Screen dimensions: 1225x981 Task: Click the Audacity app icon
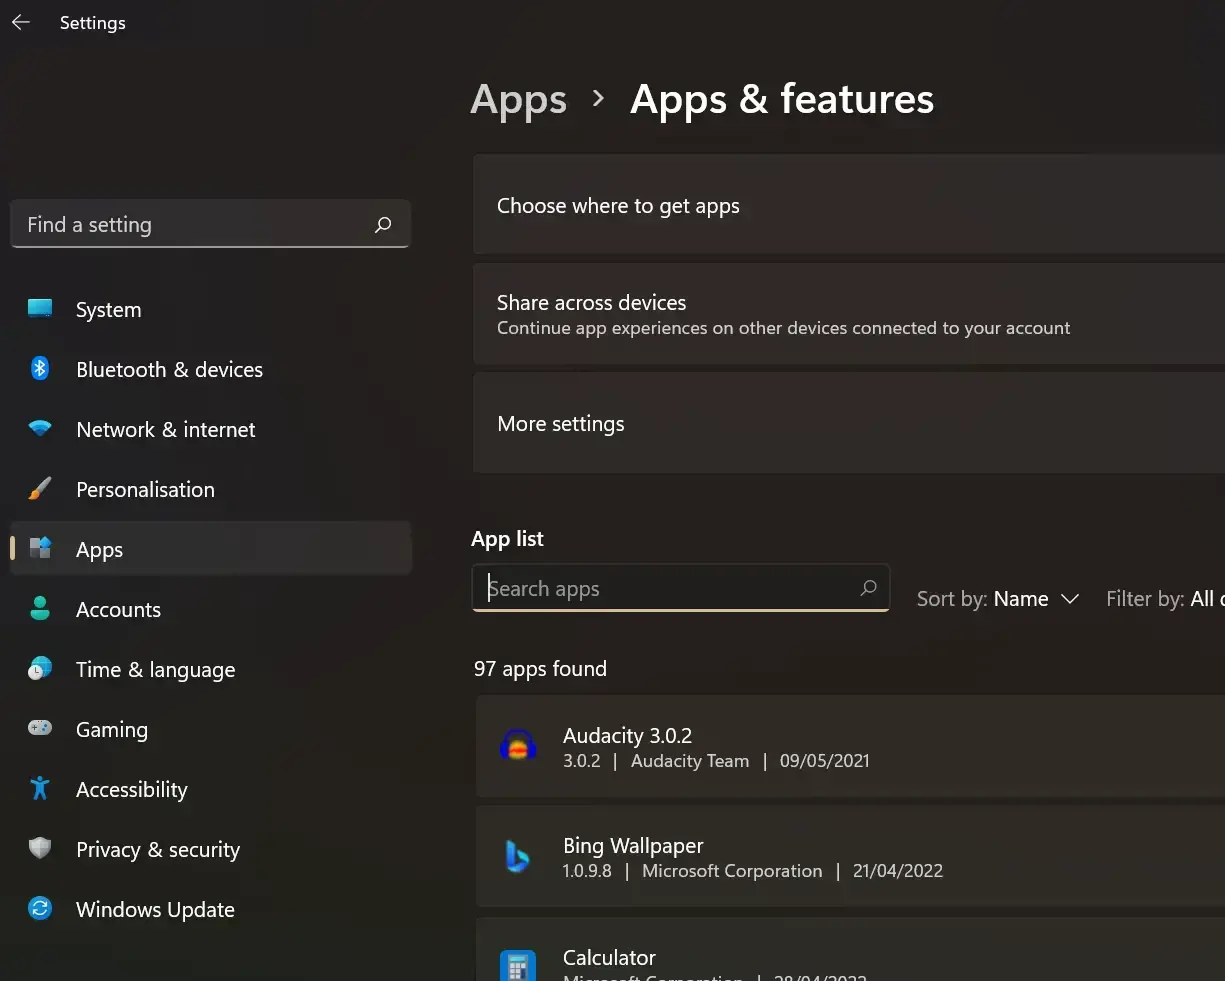(518, 746)
